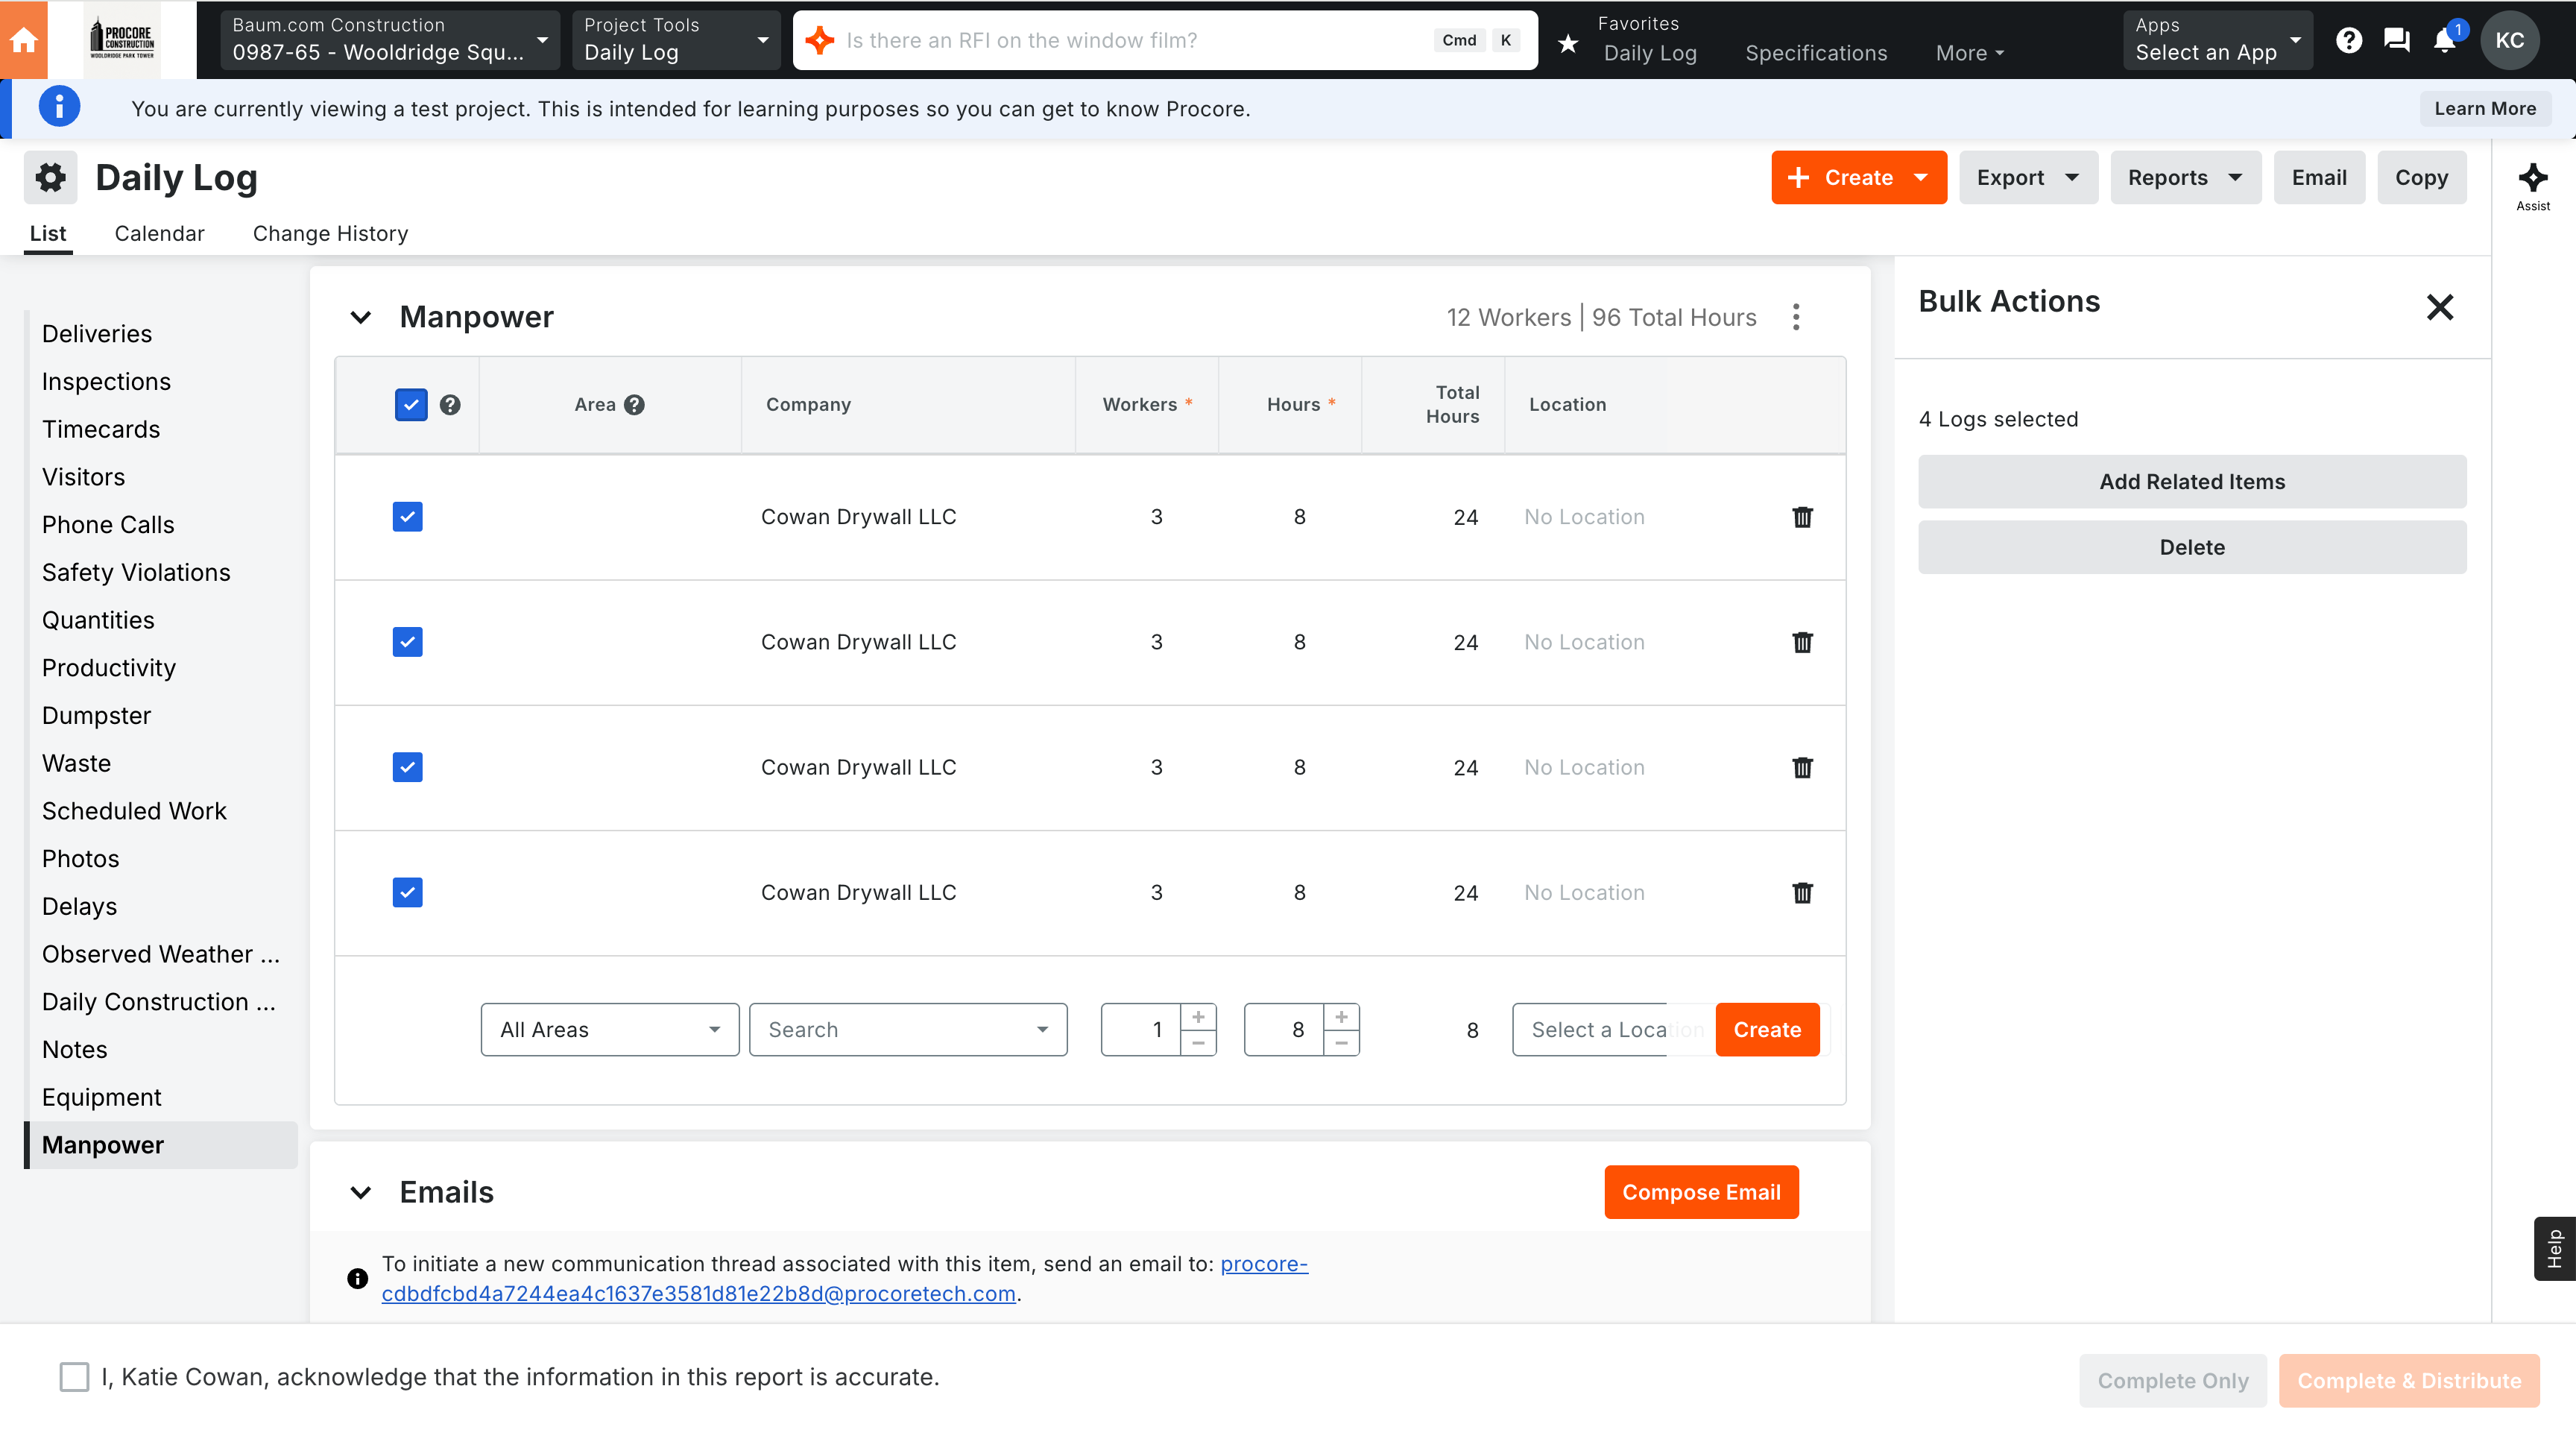This screenshot has width=2576, height=1430.
Task: Delete the first Cowan Drywall row via trash icon
Action: point(1802,517)
